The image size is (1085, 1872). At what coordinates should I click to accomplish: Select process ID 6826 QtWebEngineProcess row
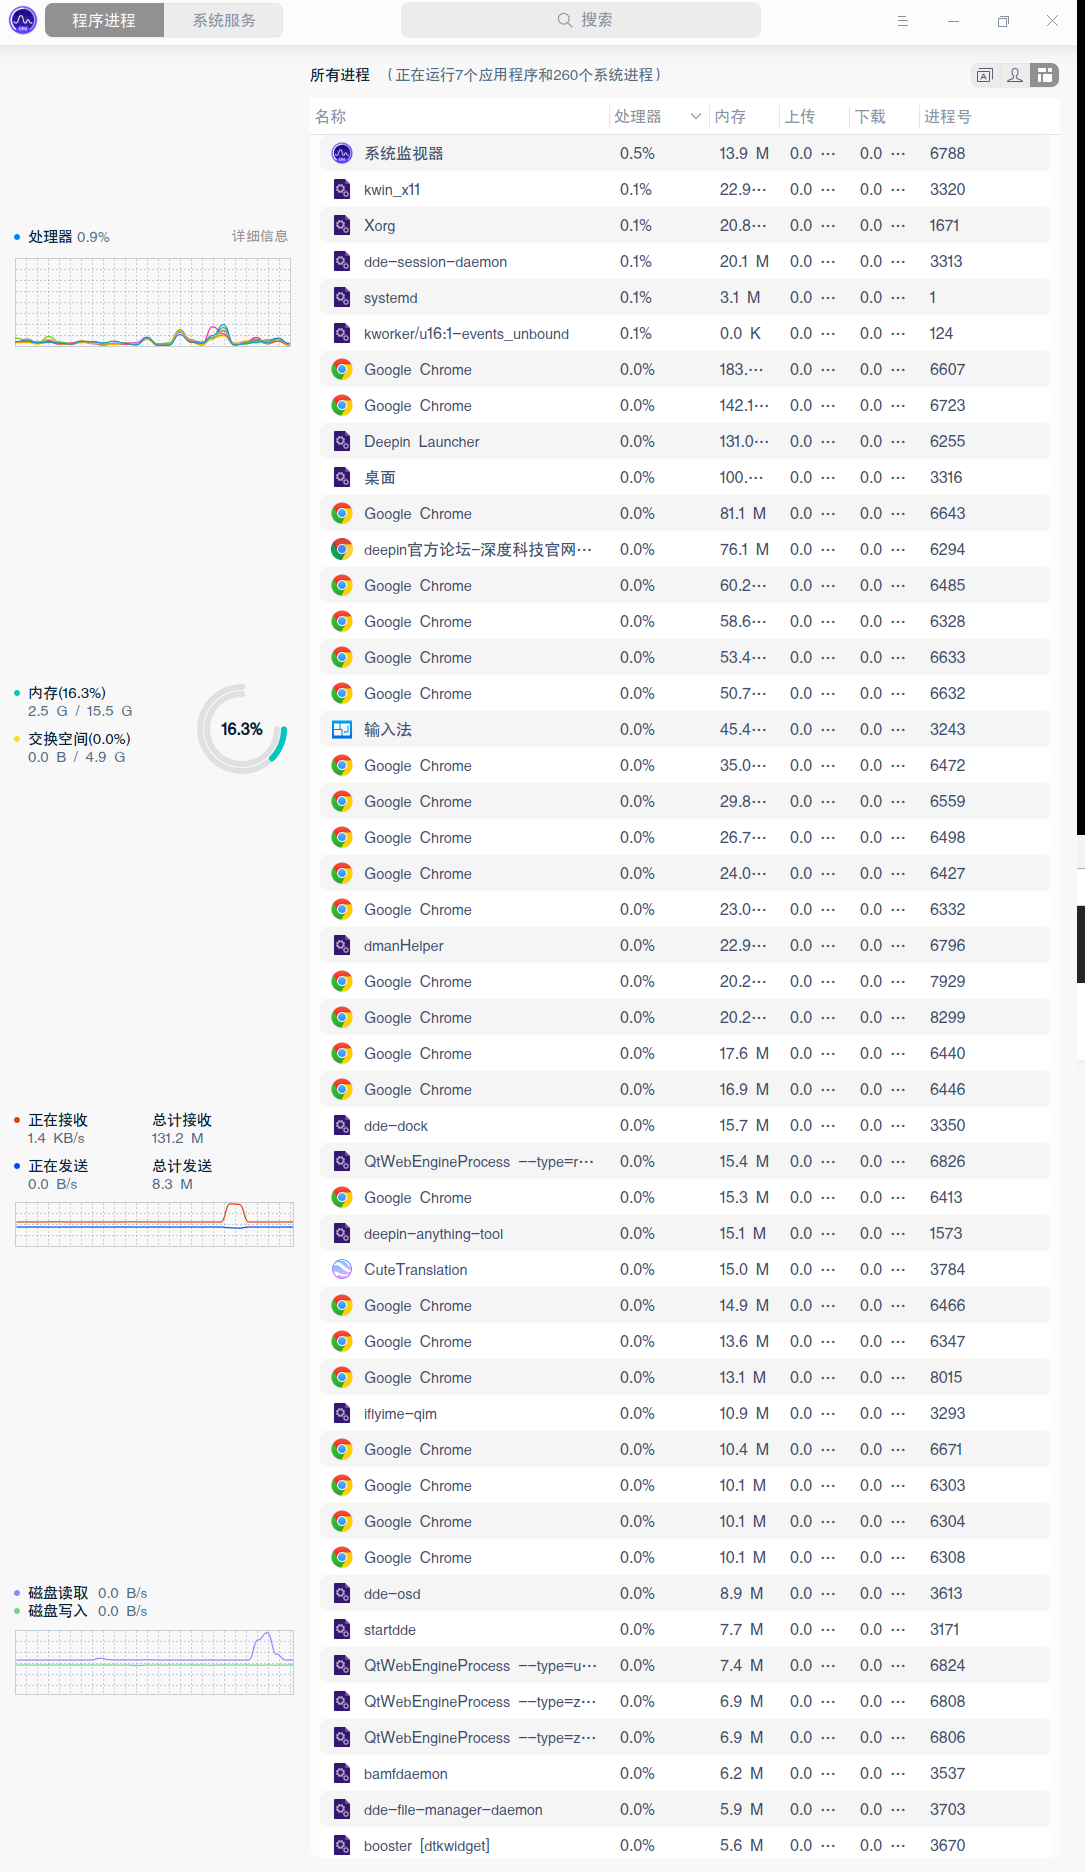point(685,1161)
